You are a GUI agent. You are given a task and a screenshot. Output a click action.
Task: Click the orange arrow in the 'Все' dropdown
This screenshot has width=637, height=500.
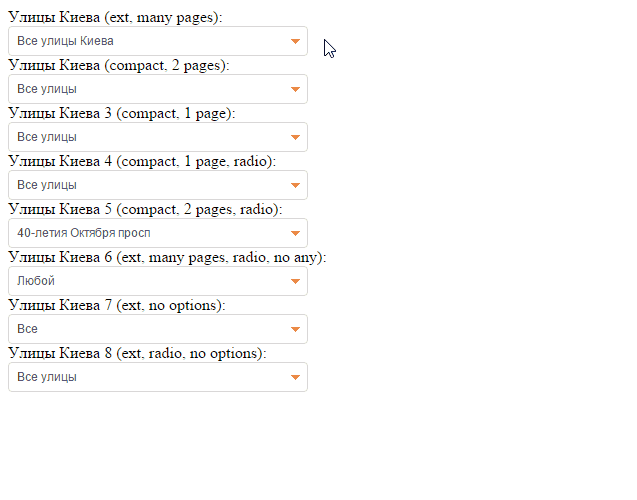[295, 329]
